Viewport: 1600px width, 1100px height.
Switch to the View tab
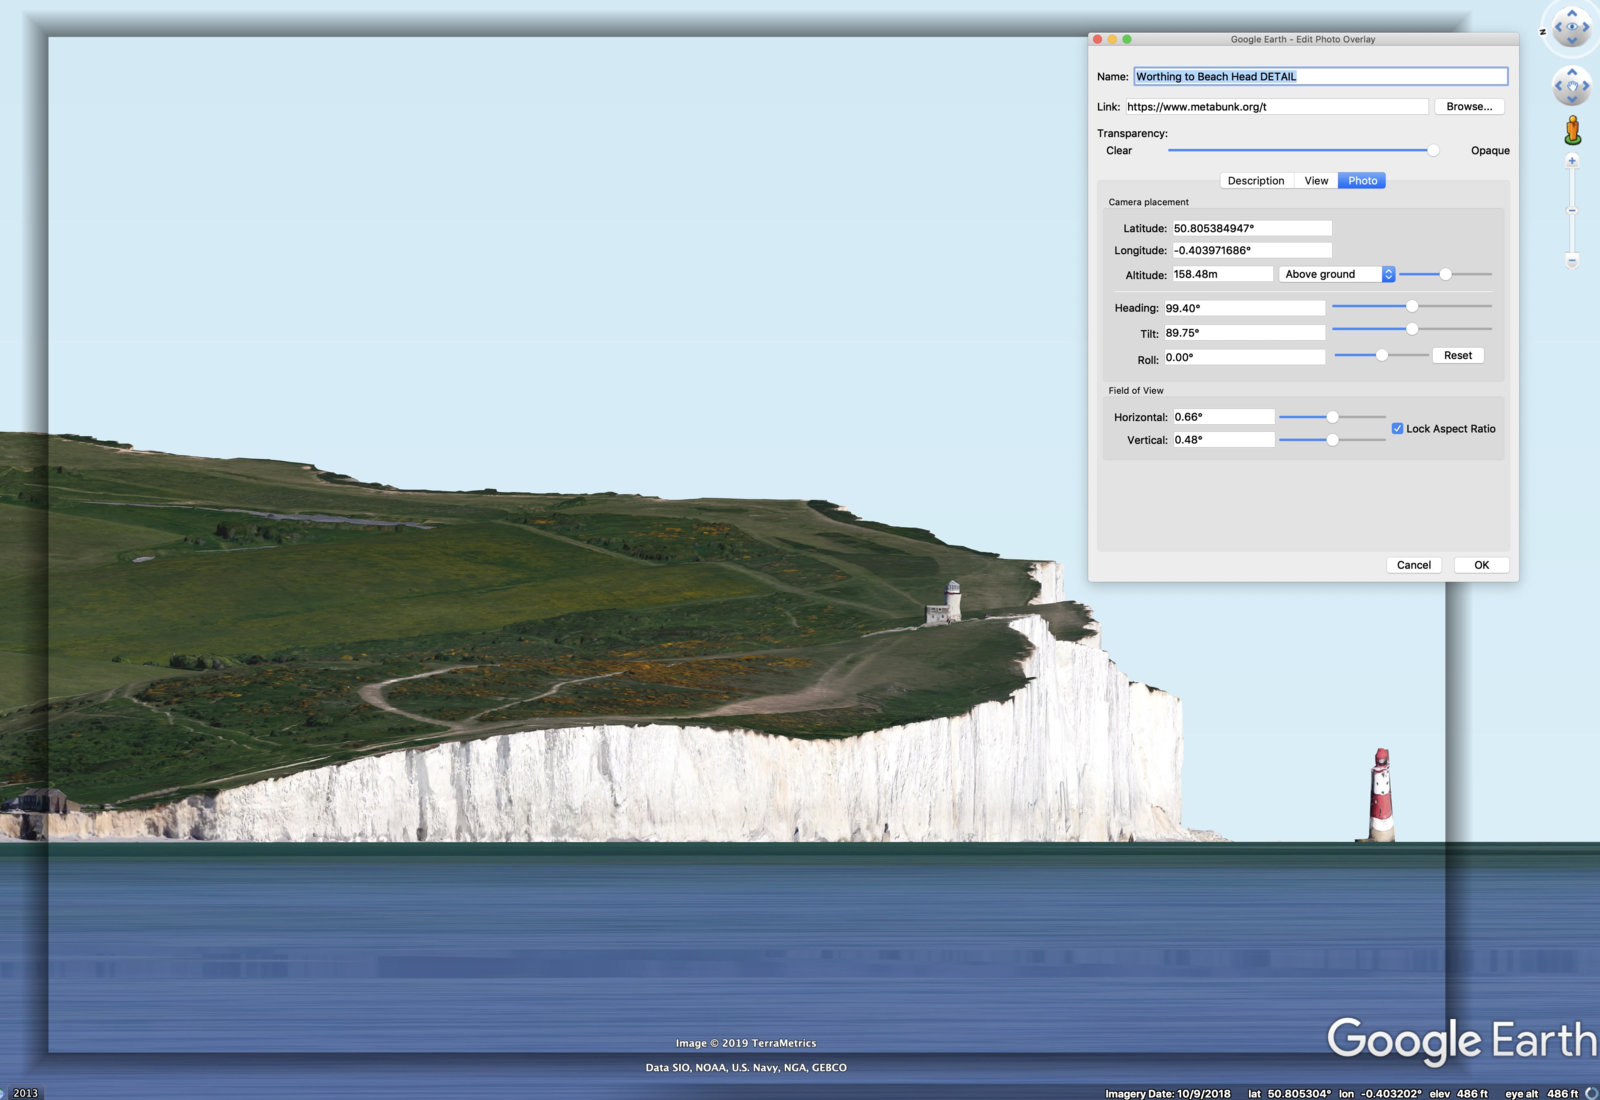pos(1316,181)
